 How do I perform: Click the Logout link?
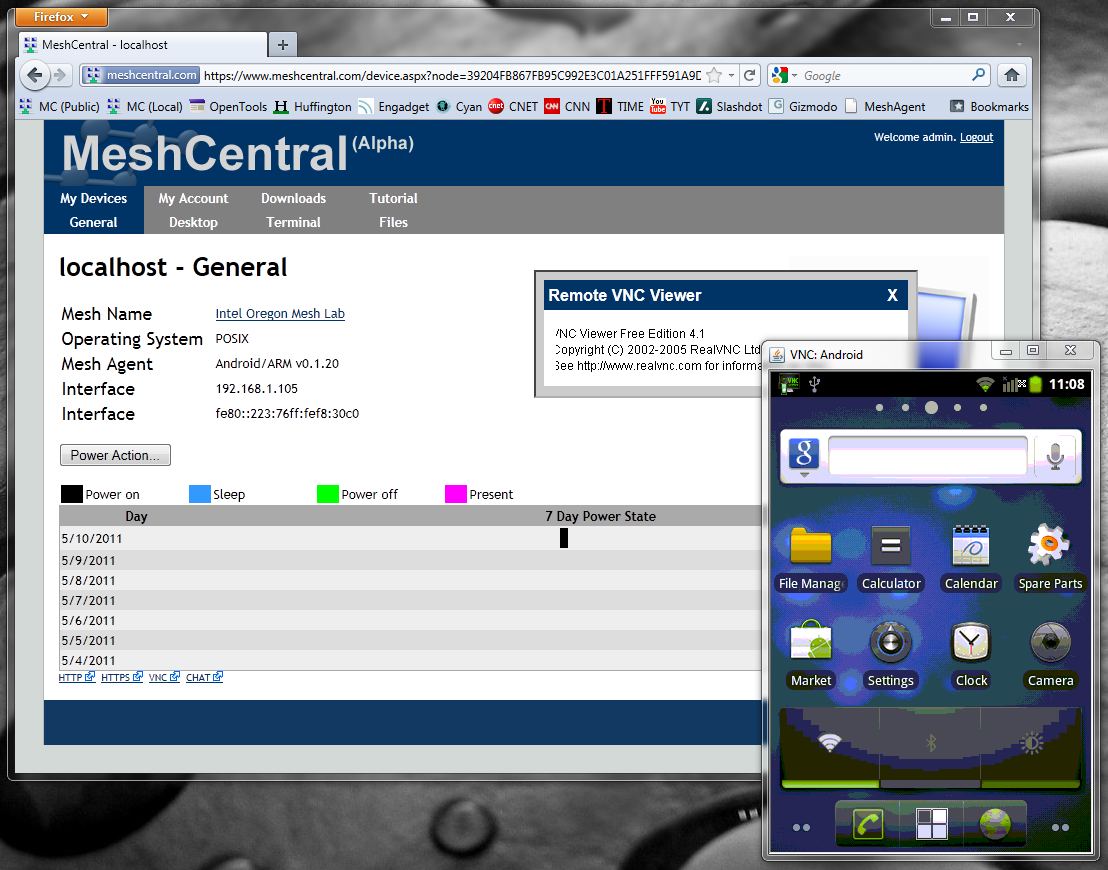(x=976, y=137)
